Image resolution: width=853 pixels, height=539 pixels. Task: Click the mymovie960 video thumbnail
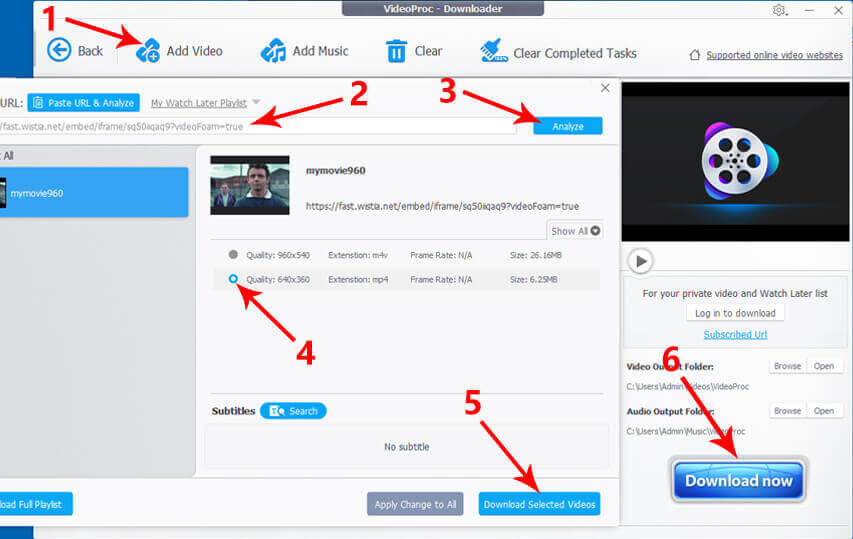tap(250, 185)
